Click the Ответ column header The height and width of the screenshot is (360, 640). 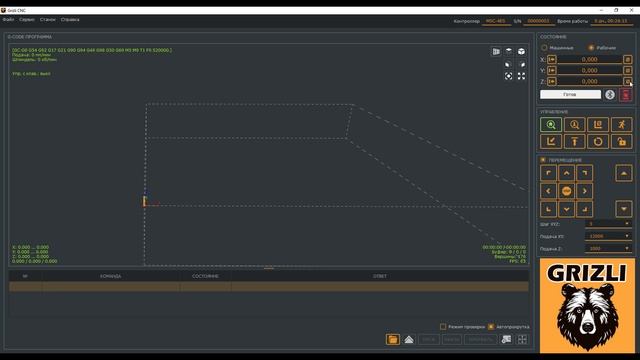(380, 276)
